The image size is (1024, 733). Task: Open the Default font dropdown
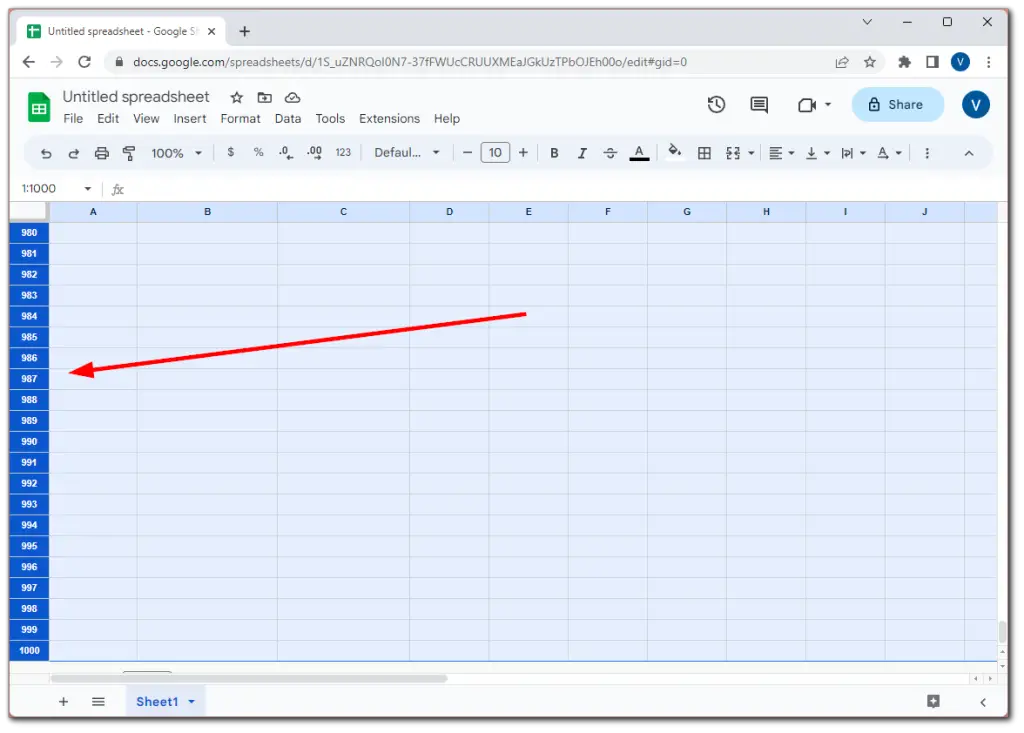click(405, 152)
